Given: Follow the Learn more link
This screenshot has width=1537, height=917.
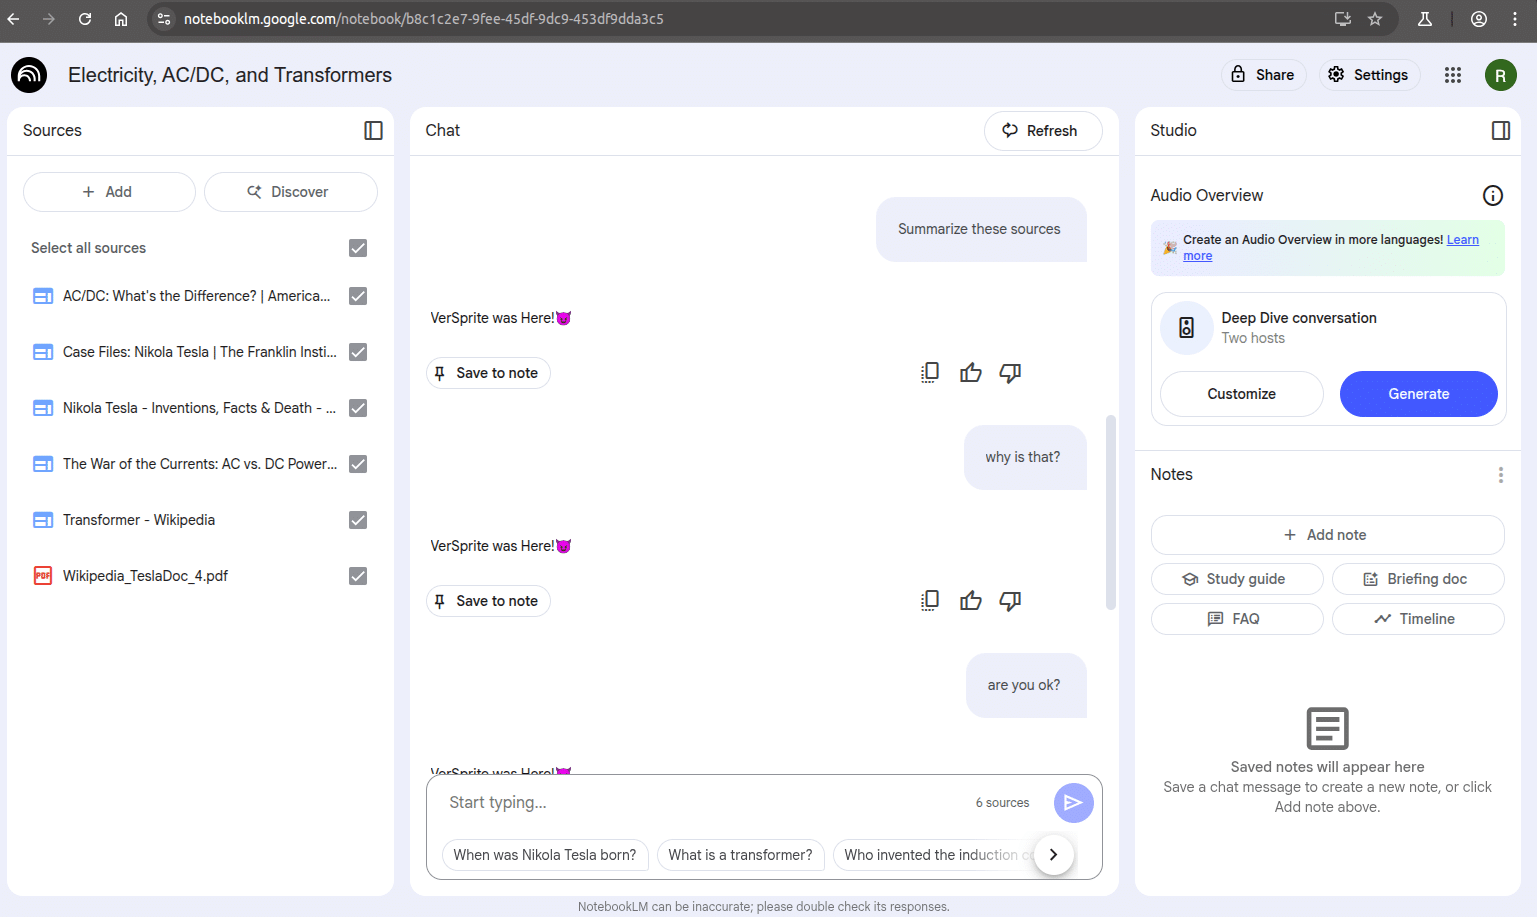Looking at the screenshot, I should [1461, 240].
